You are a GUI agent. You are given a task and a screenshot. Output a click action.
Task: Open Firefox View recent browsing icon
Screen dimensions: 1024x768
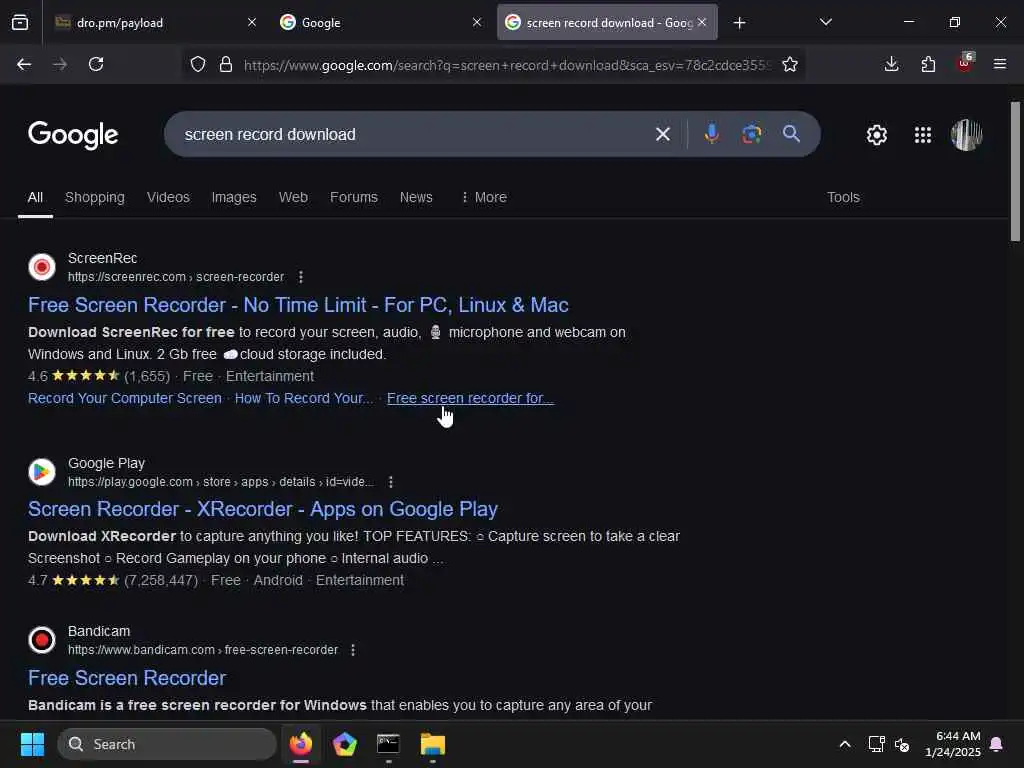[x=20, y=22]
